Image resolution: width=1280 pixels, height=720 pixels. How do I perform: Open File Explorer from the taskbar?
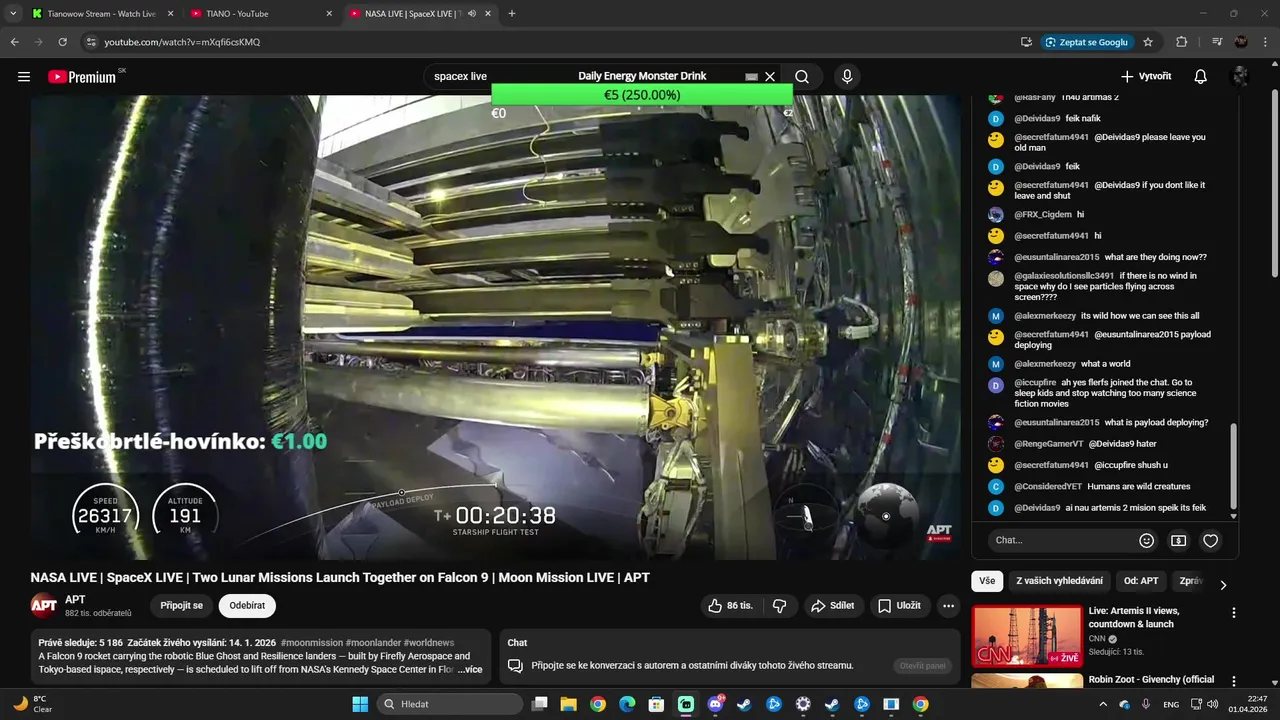(x=568, y=704)
